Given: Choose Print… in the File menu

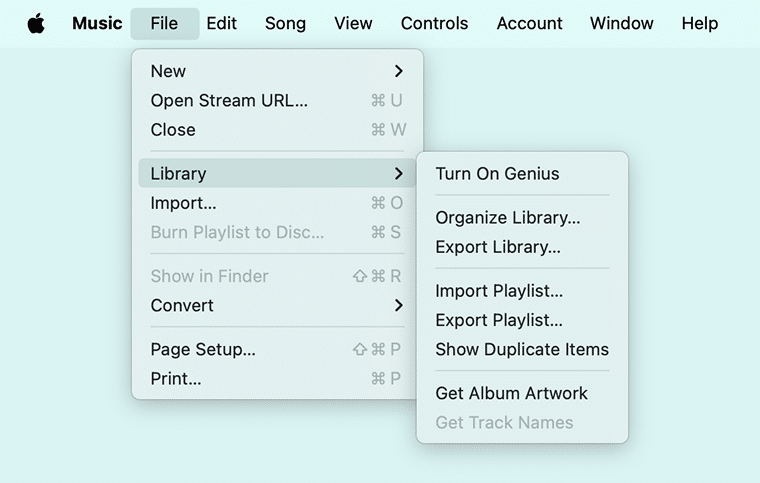Looking at the screenshot, I should coord(277,378).
